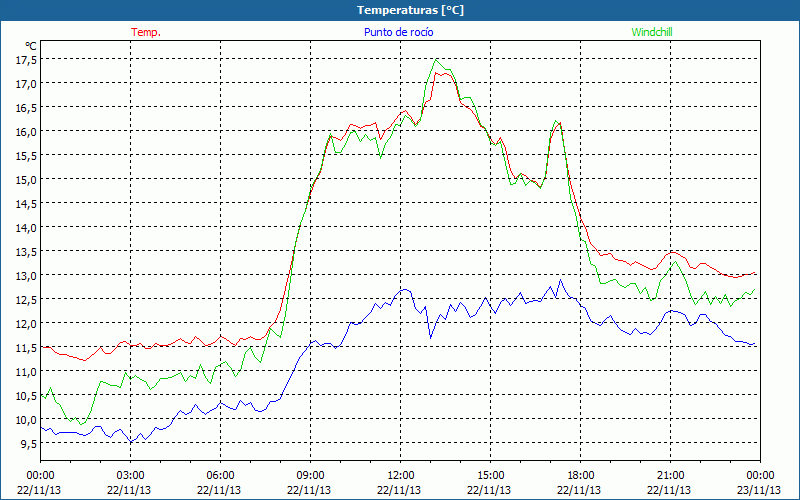Screen dimensions: 800x500
Task: Click the 21:00 time label
Action: pos(669,476)
